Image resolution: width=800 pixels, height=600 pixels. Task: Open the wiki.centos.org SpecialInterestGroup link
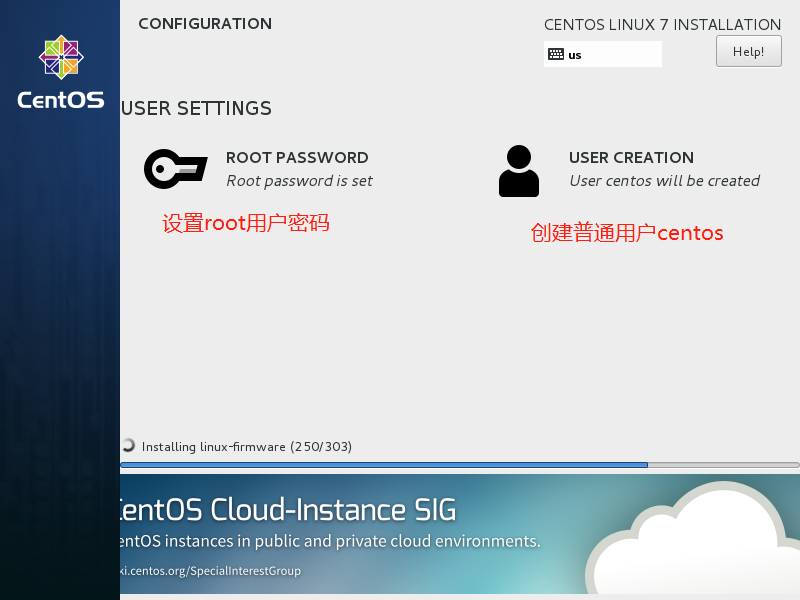click(x=210, y=571)
